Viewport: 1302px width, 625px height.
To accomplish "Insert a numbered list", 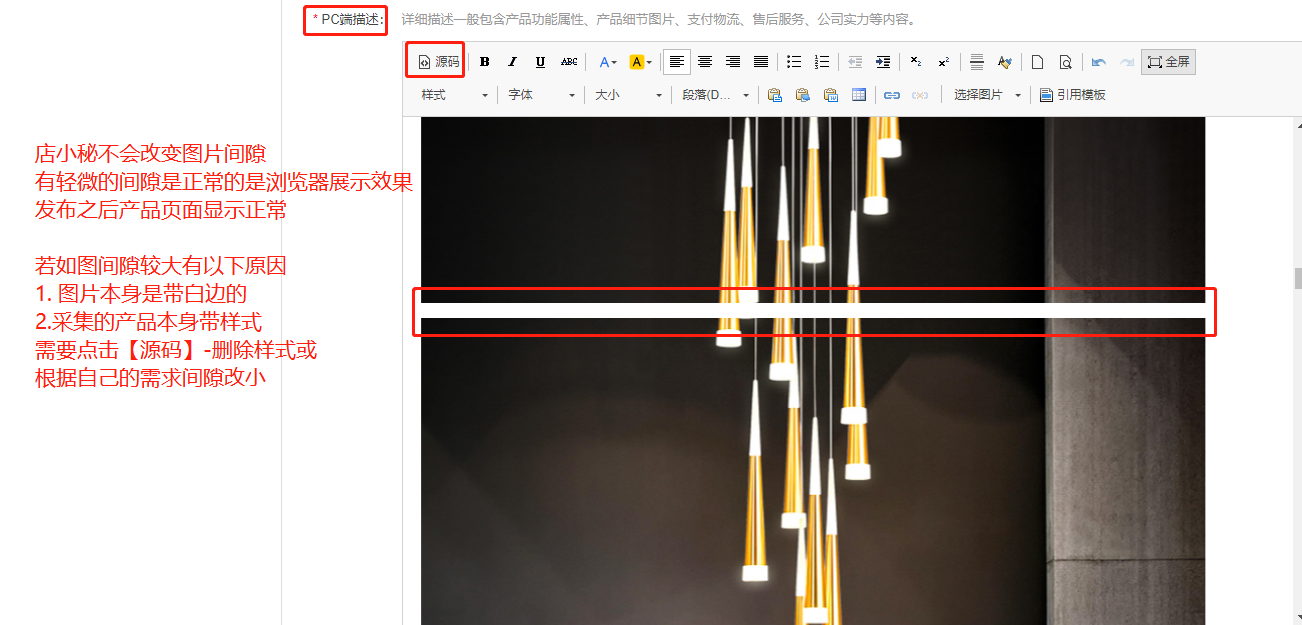I will [x=822, y=62].
